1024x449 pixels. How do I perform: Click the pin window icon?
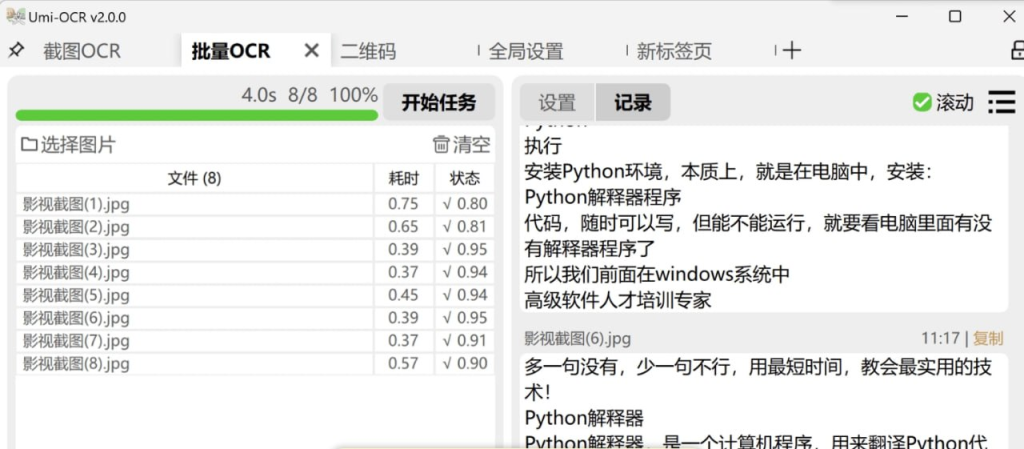[x=15, y=51]
